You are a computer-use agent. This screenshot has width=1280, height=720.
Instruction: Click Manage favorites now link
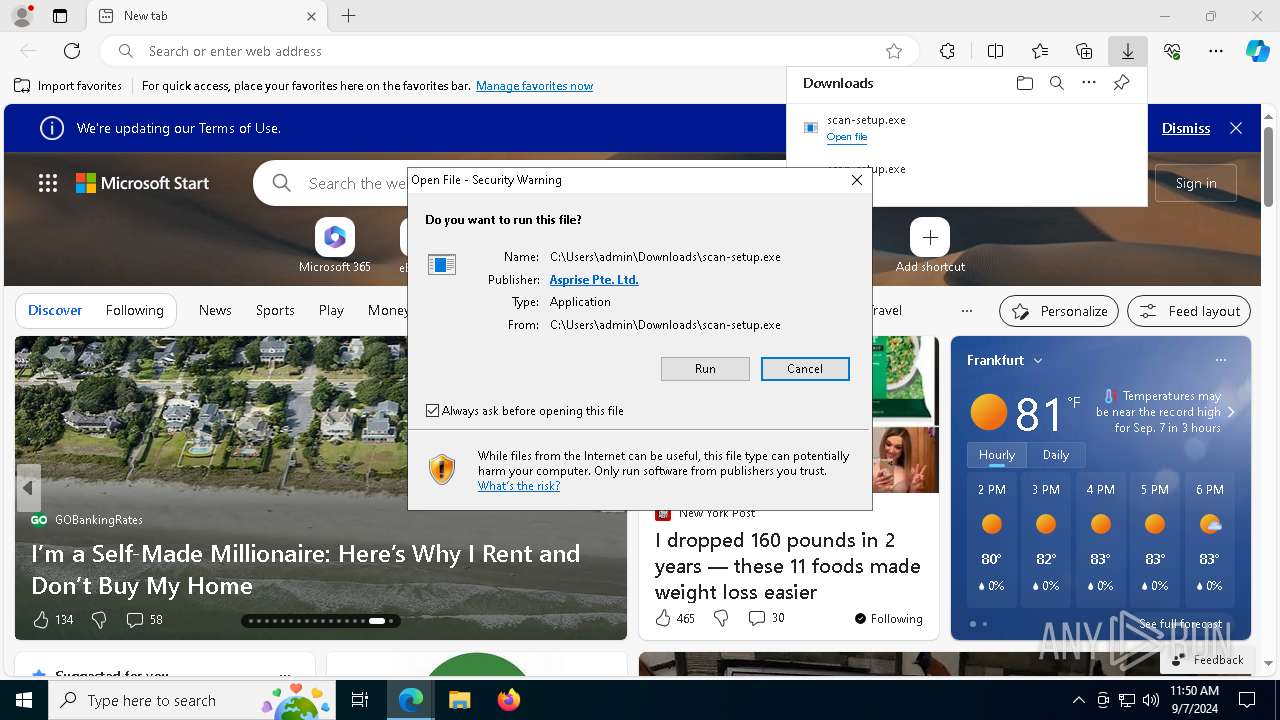pos(534,86)
